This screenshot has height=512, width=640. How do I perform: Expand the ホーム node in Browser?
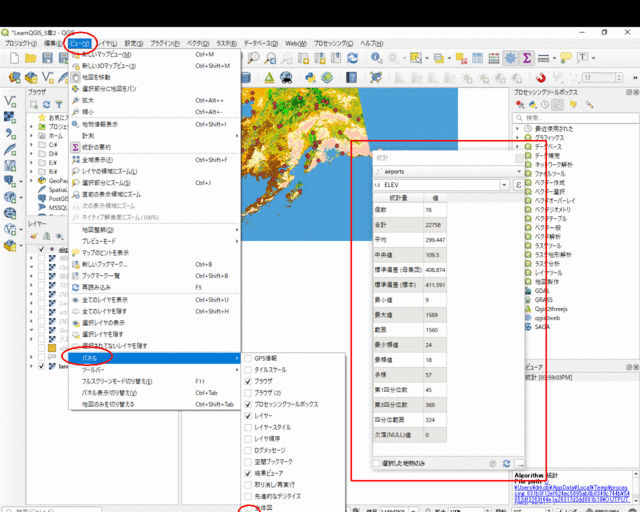(x=31, y=136)
